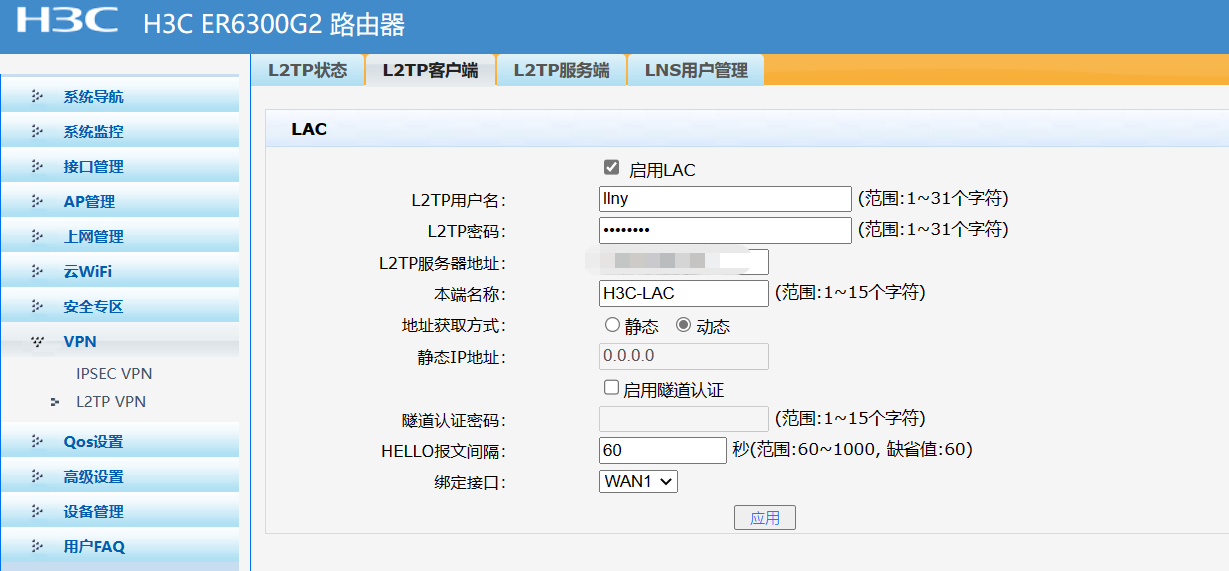
Task: Collapse the VPN menu section
Action: [x=120, y=342]
